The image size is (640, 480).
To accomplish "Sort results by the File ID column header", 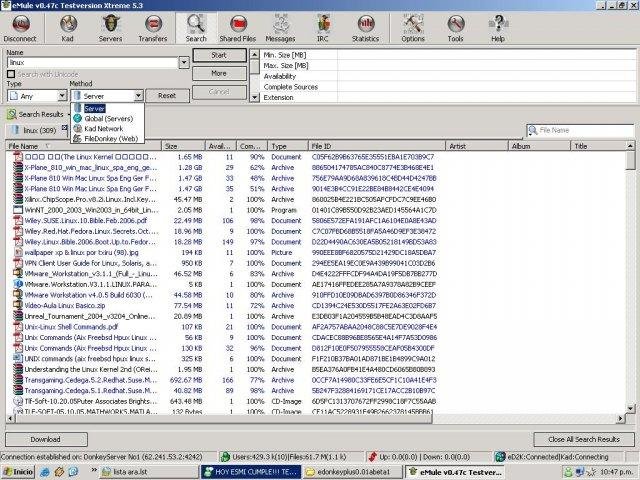I will tap(377, 146).
